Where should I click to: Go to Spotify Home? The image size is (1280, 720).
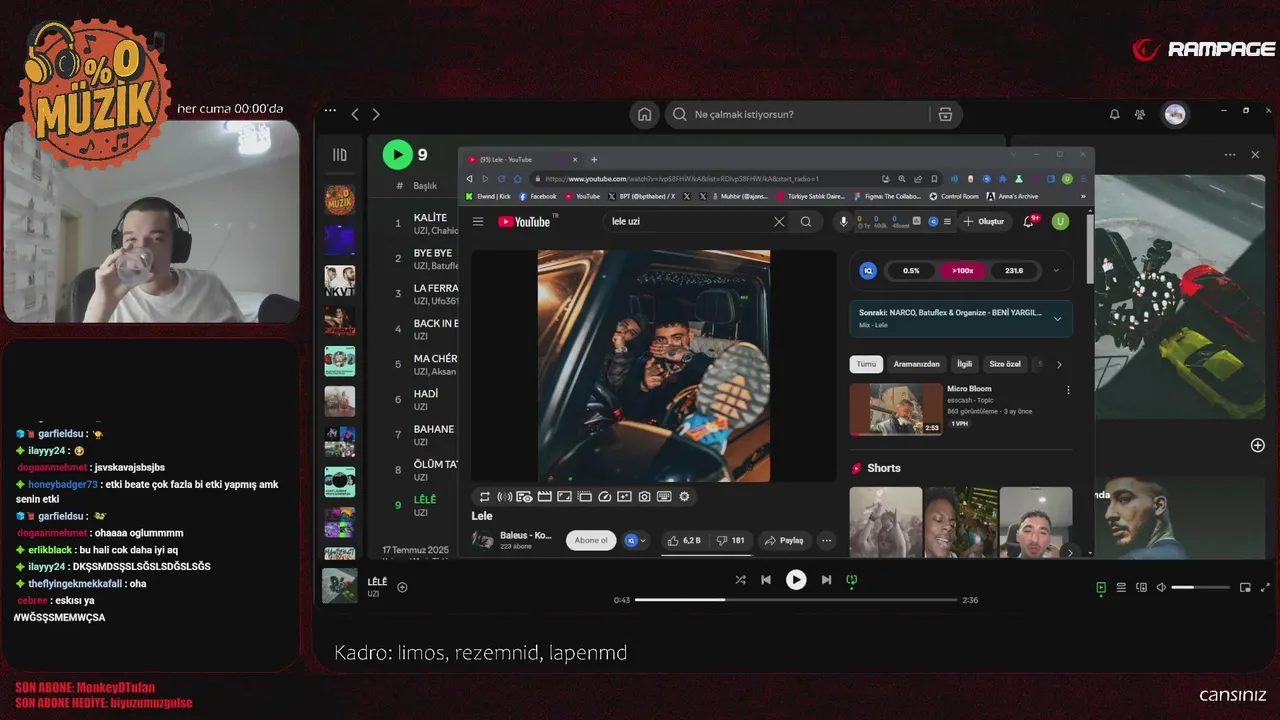(x=645, y=114)
